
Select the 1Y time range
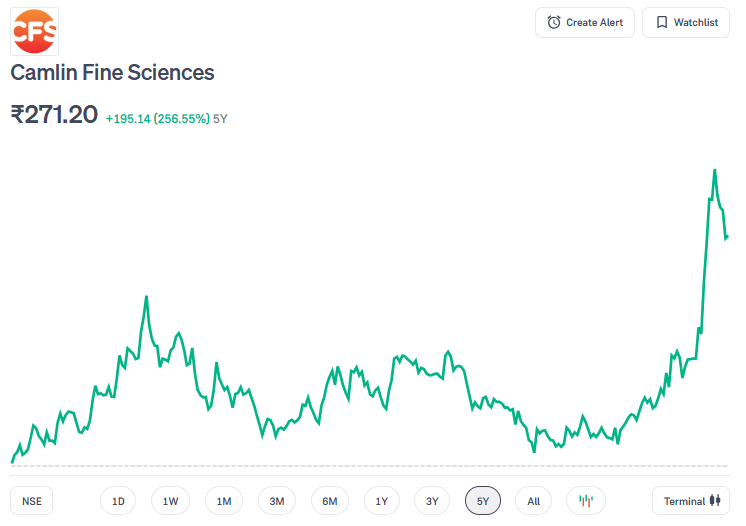coord(382,501)
